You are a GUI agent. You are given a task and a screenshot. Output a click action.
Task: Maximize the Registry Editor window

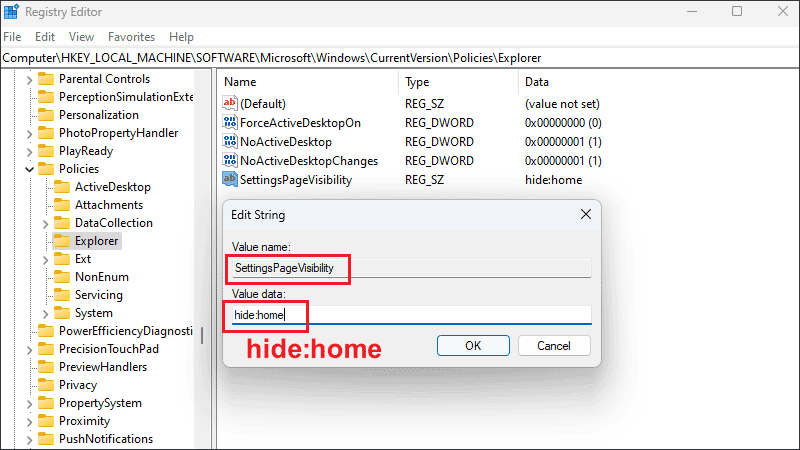click(x=737, y=11)
